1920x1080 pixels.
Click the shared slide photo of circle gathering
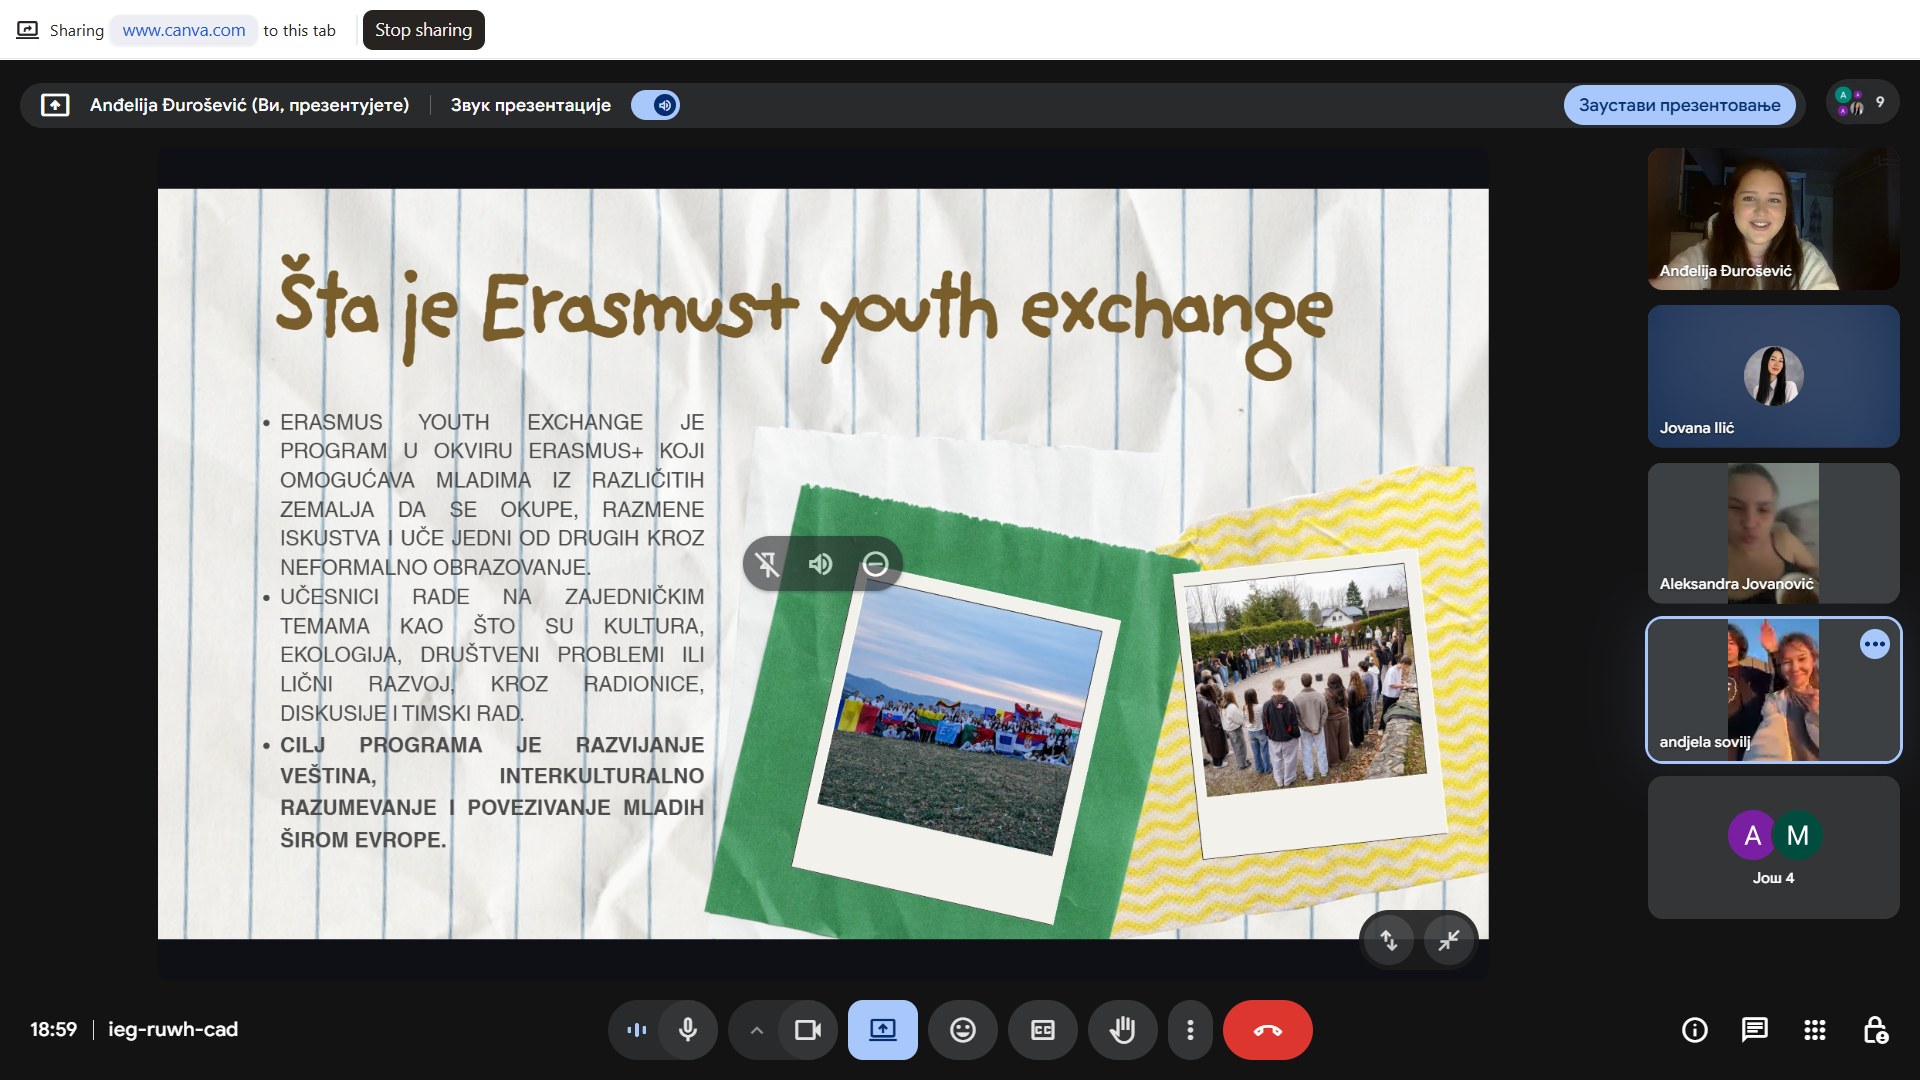pos(1305,680)
